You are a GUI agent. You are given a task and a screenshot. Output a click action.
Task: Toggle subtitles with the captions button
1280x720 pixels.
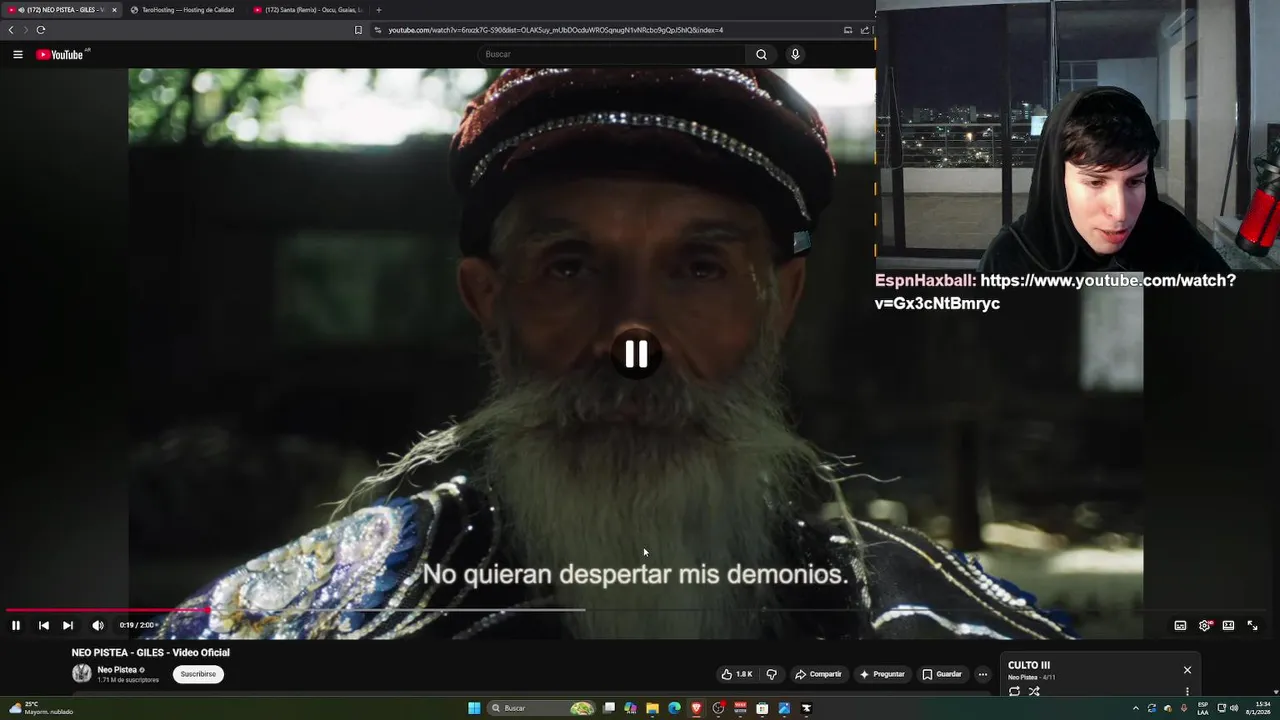(x=1180, y=625)
